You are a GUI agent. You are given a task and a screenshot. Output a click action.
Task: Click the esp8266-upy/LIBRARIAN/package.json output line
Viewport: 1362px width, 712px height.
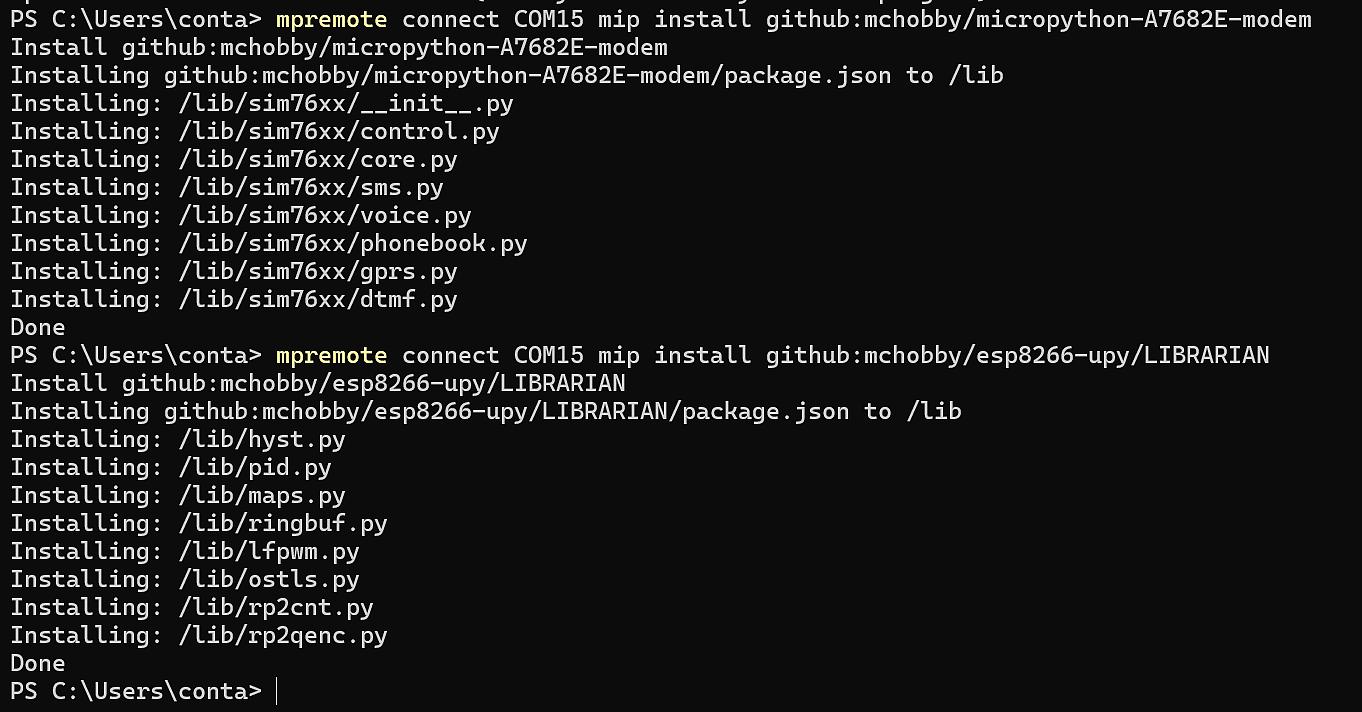486,411
